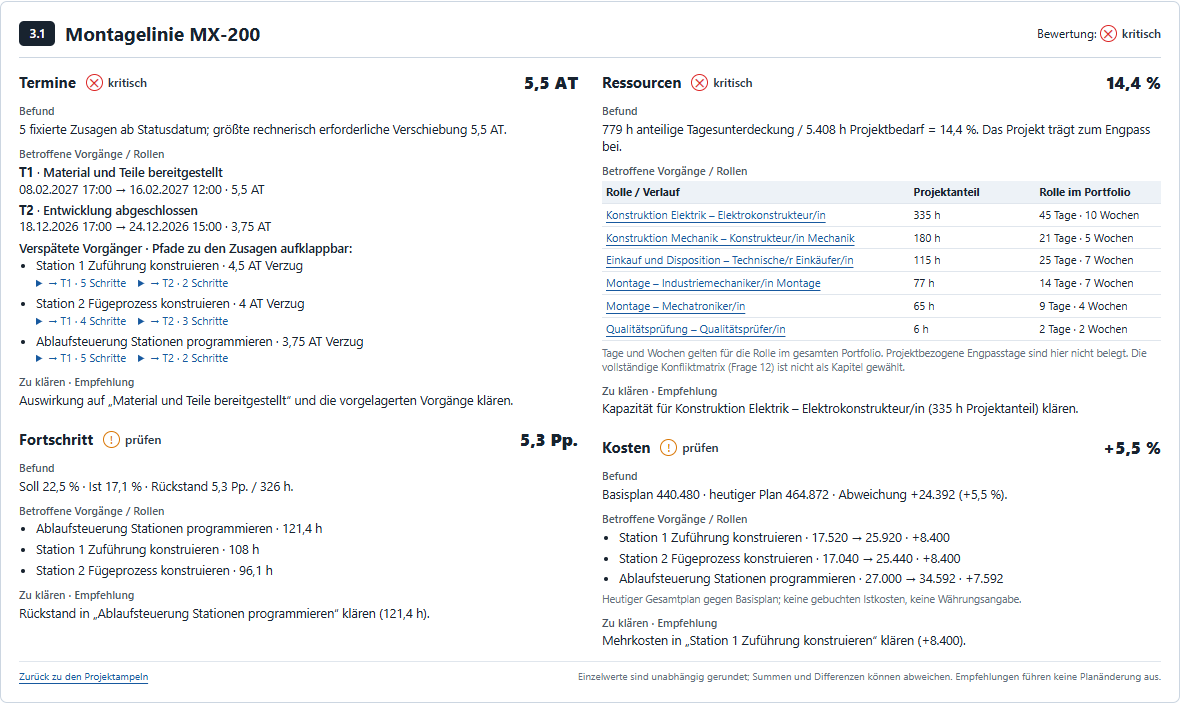Click the Projektanteil column header
This screenshot has height=703, width=1180.
(946, 193)
